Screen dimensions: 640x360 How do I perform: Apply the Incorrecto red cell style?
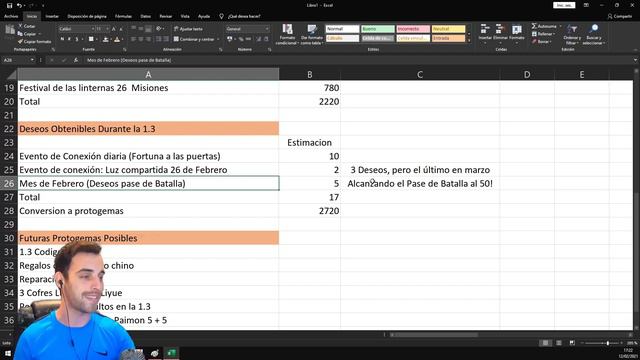tap(413, 29)
